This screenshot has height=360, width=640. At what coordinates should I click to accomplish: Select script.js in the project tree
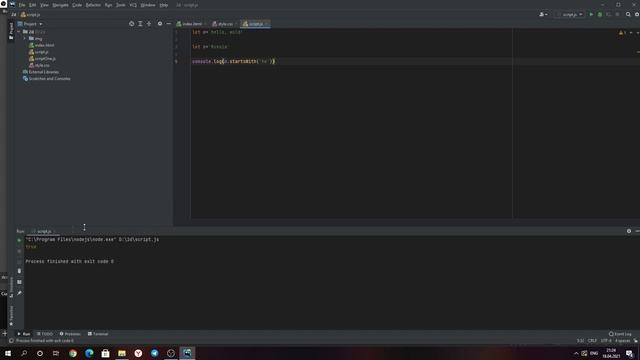(x=41, y=52)
